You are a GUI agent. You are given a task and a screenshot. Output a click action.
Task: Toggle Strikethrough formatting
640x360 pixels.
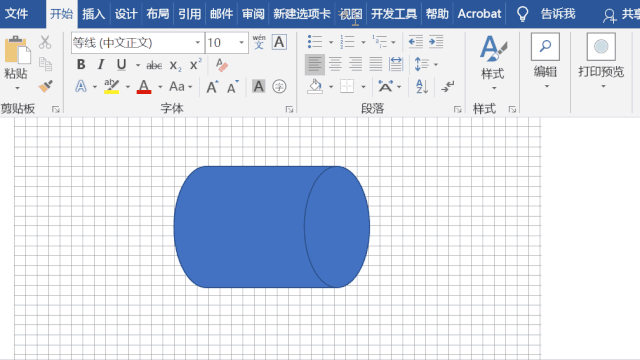(x=154, y=65)
